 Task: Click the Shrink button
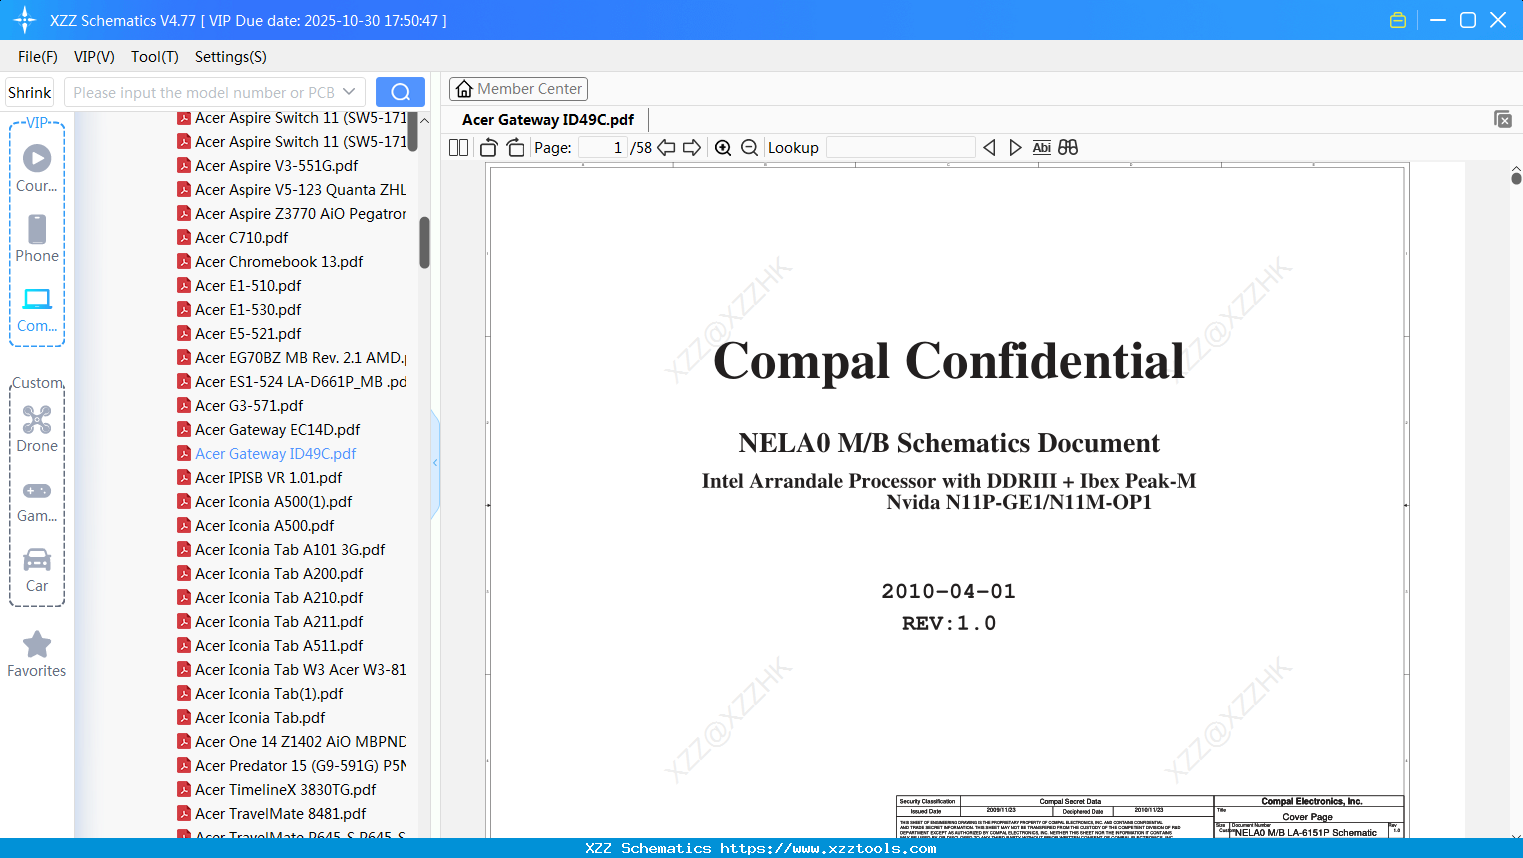tap(29, 92)
